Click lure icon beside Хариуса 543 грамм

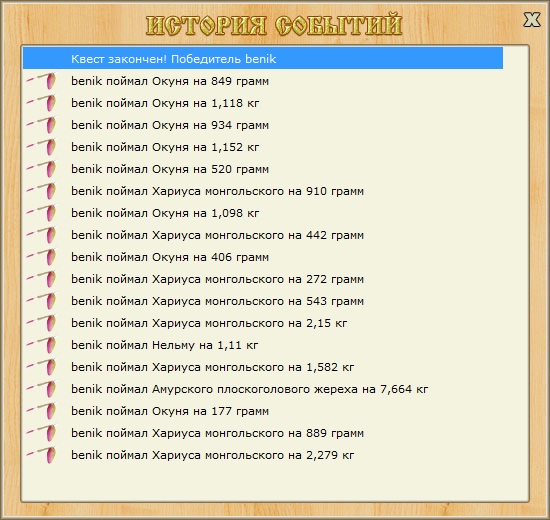pyautogui.click(x=41, y=301)
